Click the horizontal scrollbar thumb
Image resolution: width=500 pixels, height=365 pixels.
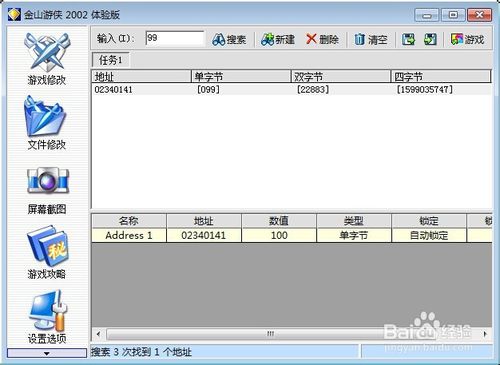click(270, 334)
